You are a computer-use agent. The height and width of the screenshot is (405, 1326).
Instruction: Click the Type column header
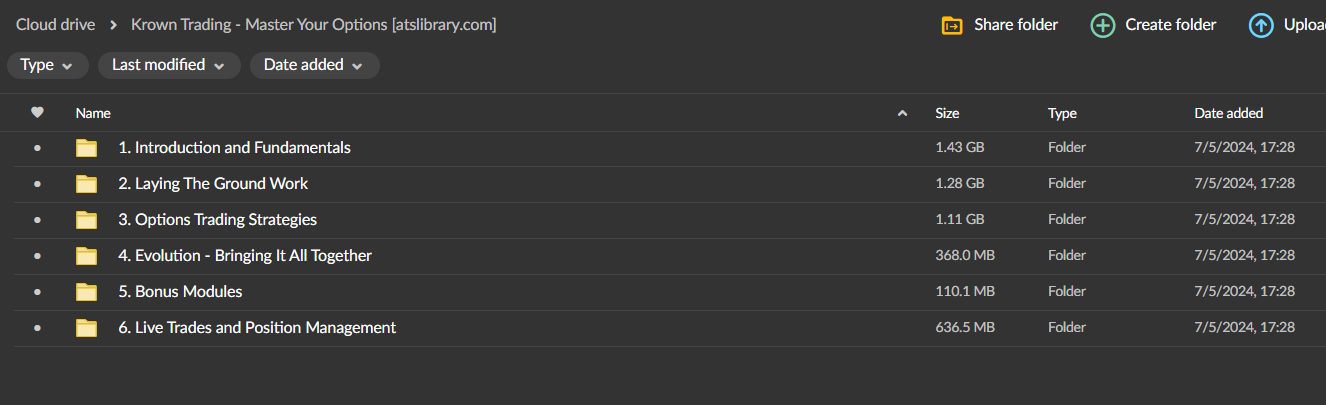click(1062, 113)
